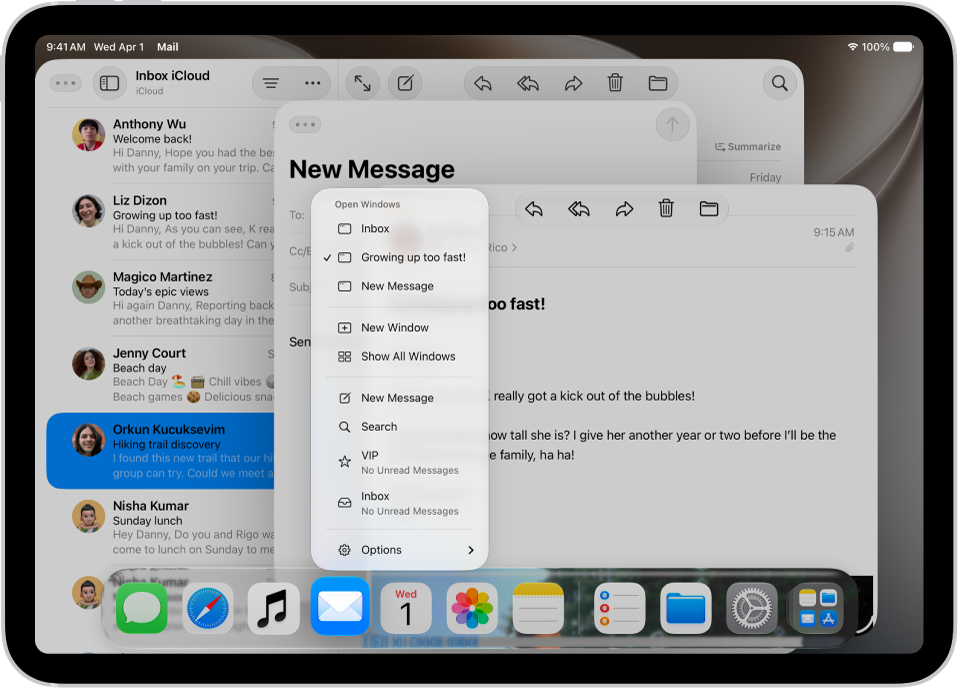
Task: Open Anthony Wu's Welcome back! email
Action: 162,146
